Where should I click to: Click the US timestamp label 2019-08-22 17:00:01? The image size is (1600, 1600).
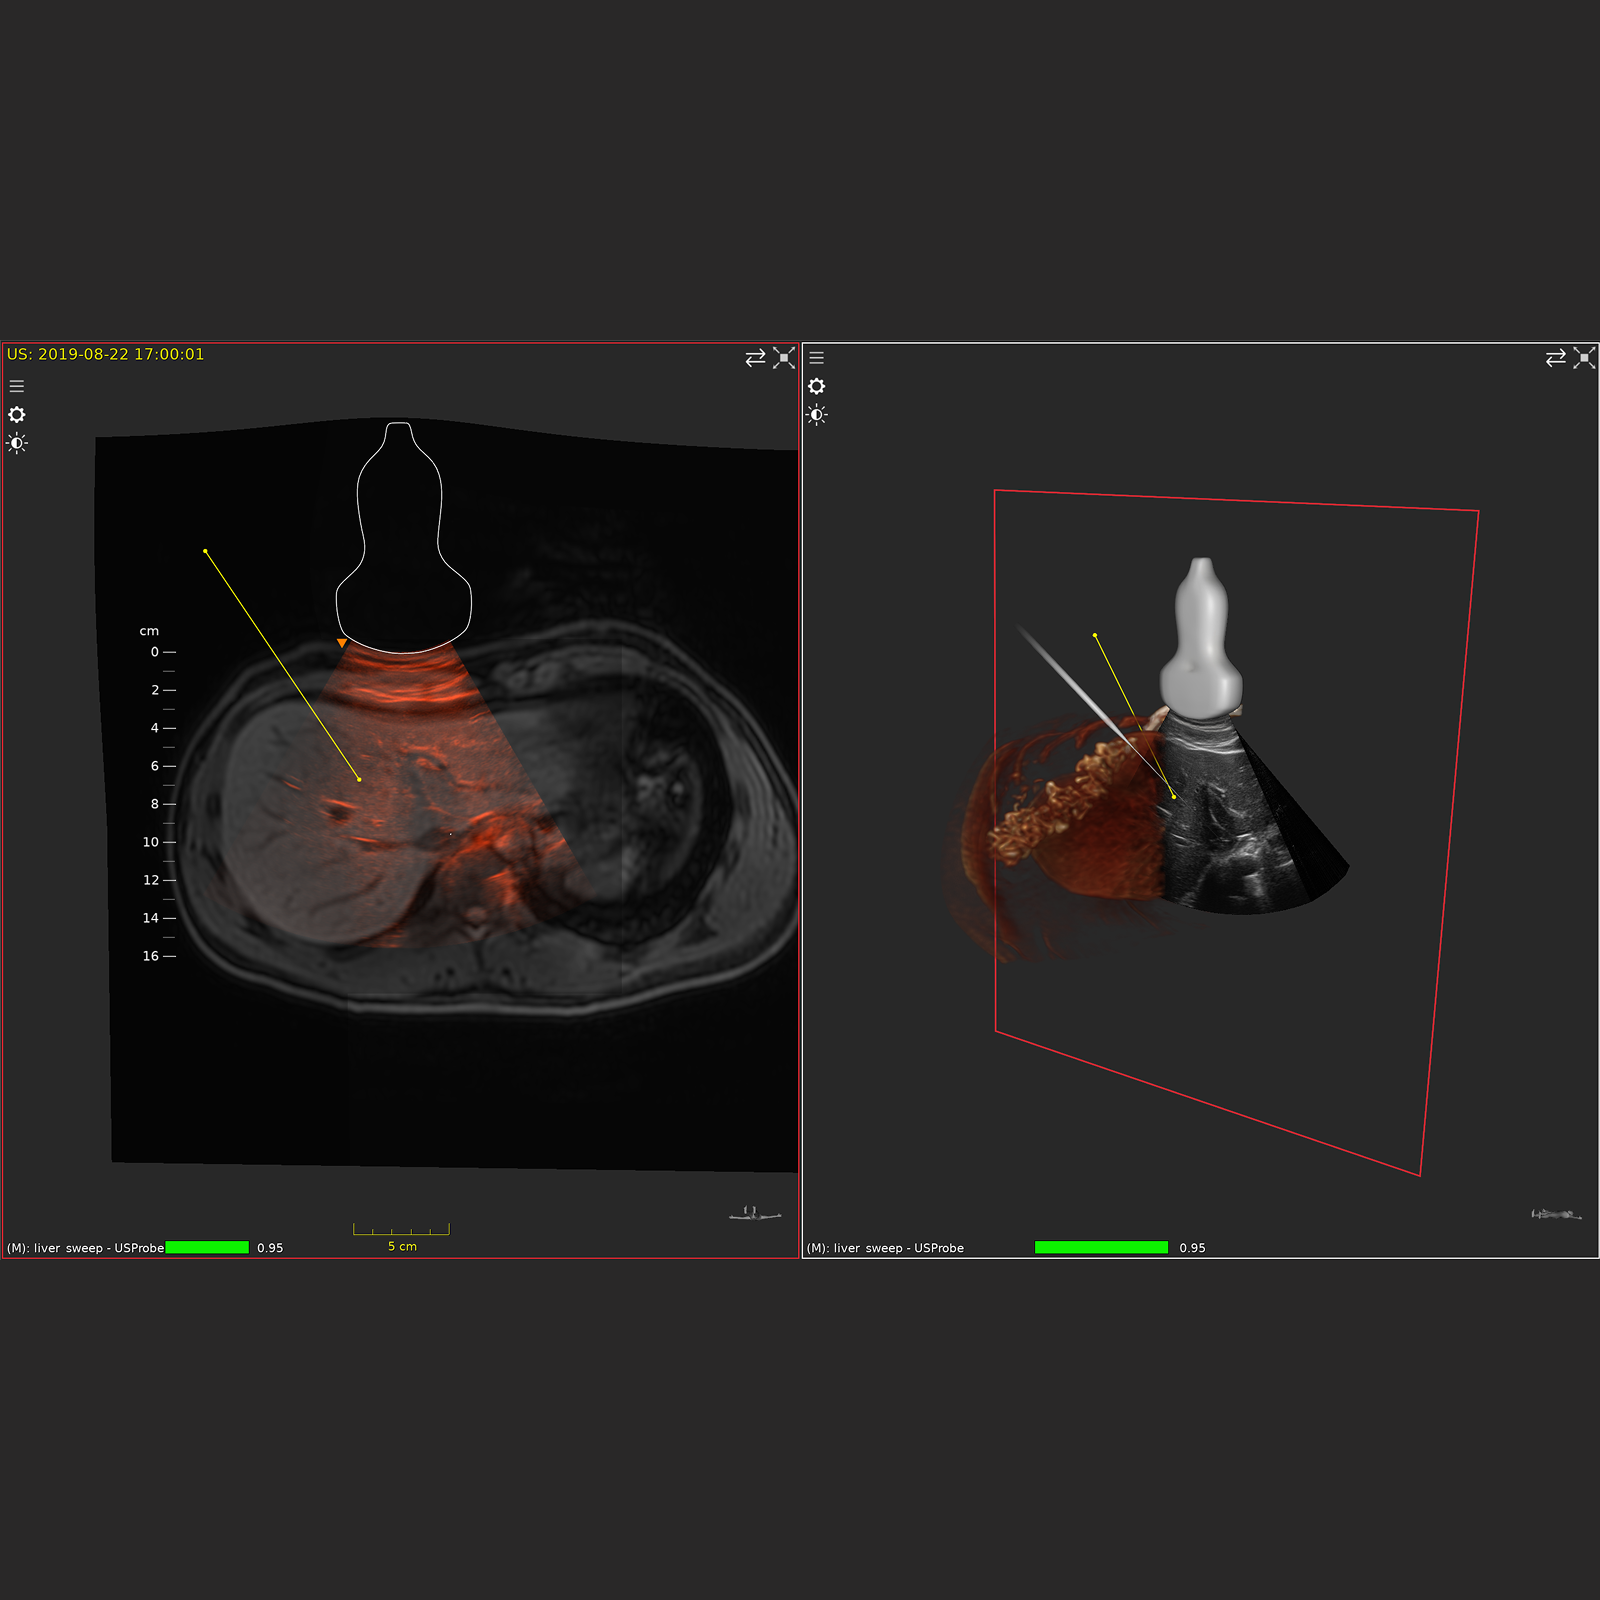[105, 354]
